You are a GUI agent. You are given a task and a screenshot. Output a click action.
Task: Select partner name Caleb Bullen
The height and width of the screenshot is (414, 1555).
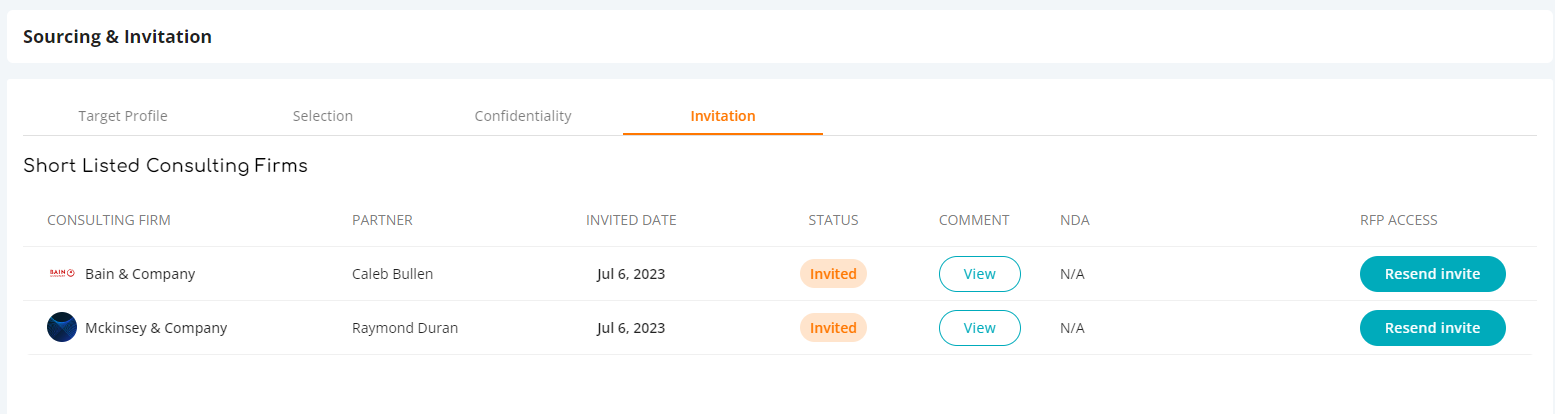[x=393, y=274]
